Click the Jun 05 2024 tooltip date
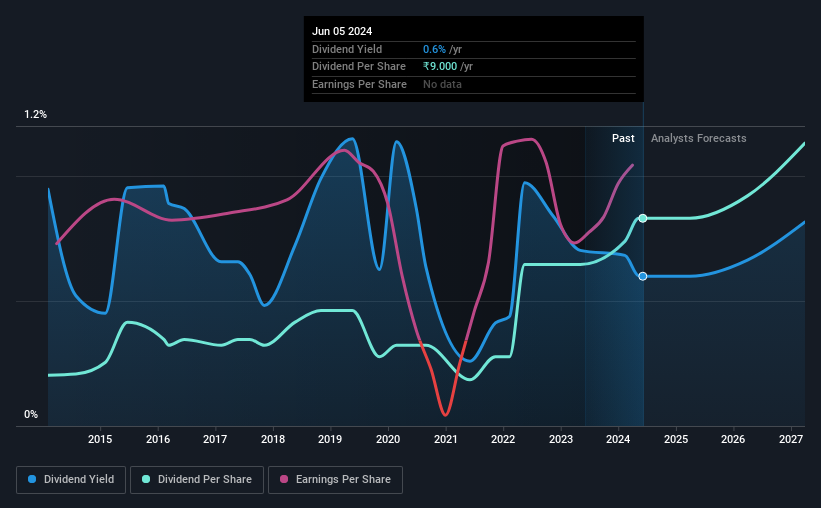Image resolution: width=821 pixels, height=508 pixels. tap(342, 31)
